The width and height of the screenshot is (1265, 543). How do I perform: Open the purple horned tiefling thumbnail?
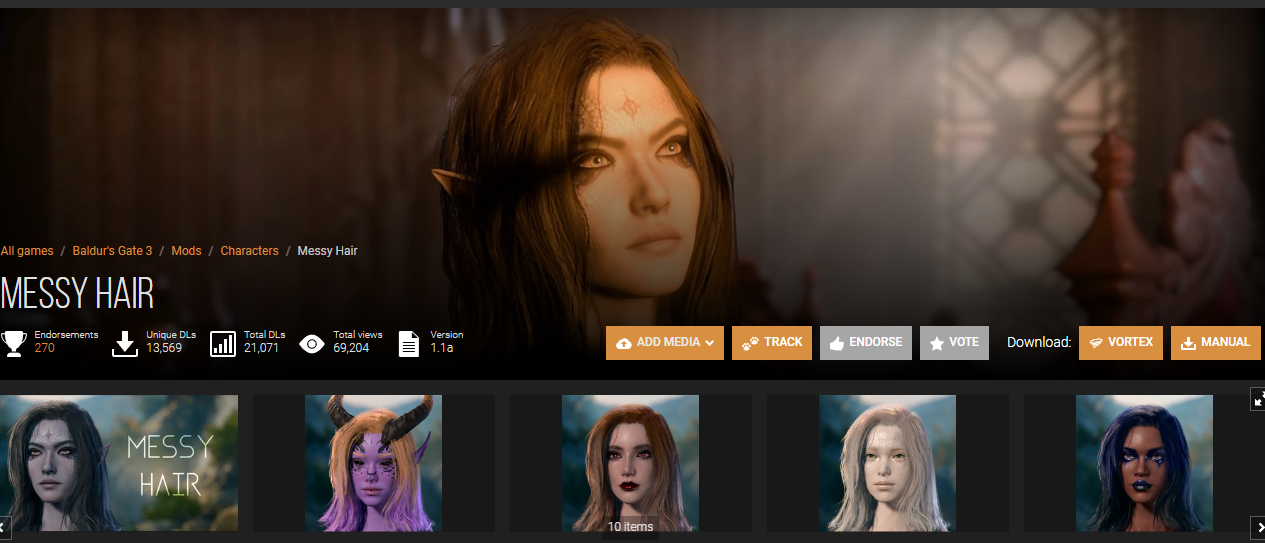(373, 463)
